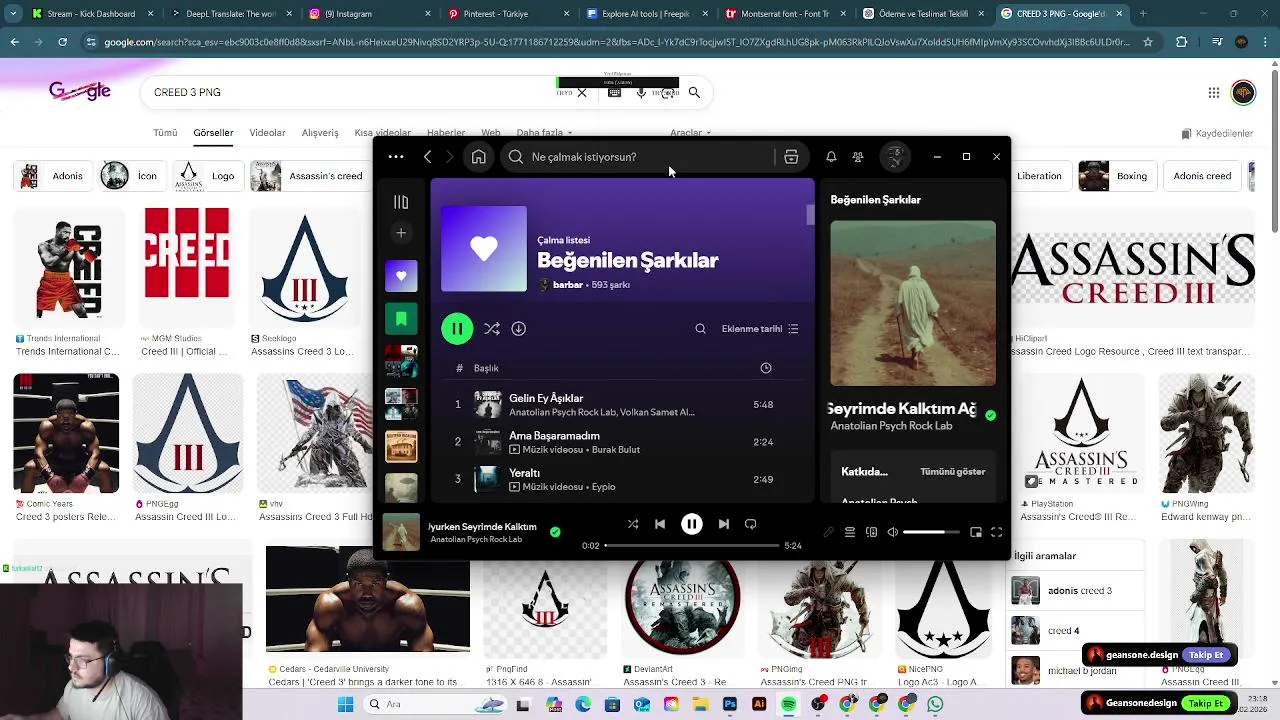Select the Boxing filter chip
The height and width of the screenshot is (720, 1280).
point(1118,176)
